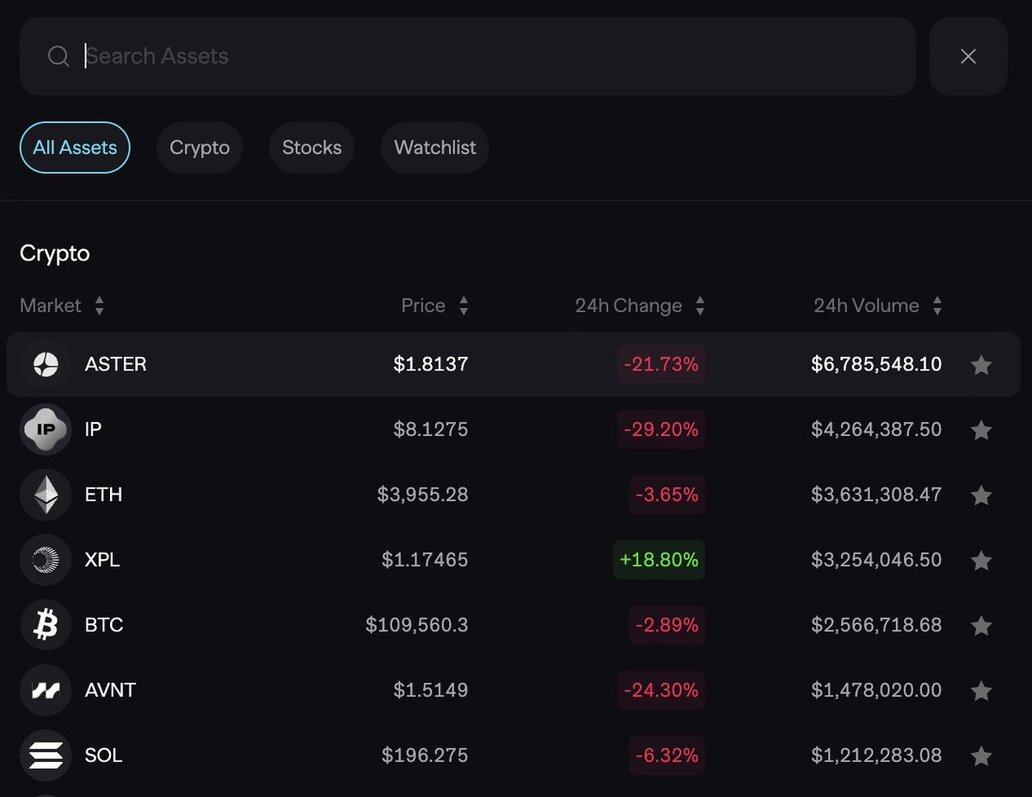
Task: Click AVNT price $1.5149
Action: [x=430, y=690]
